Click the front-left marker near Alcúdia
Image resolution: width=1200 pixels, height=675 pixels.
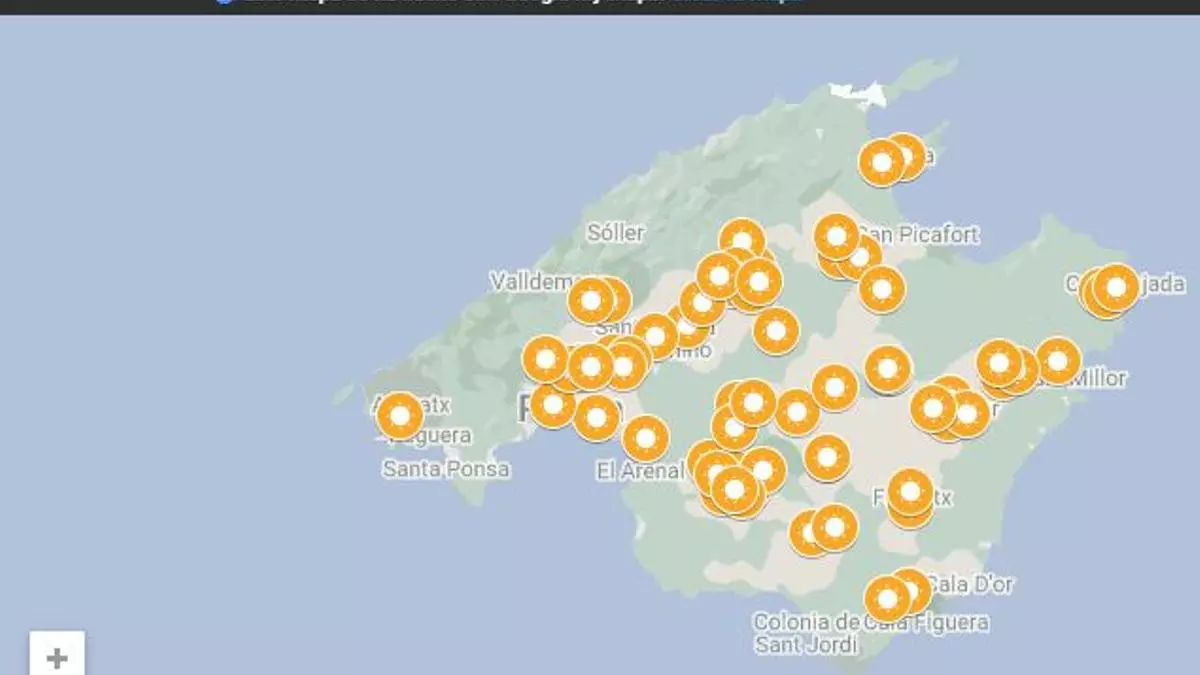[882, 162]
